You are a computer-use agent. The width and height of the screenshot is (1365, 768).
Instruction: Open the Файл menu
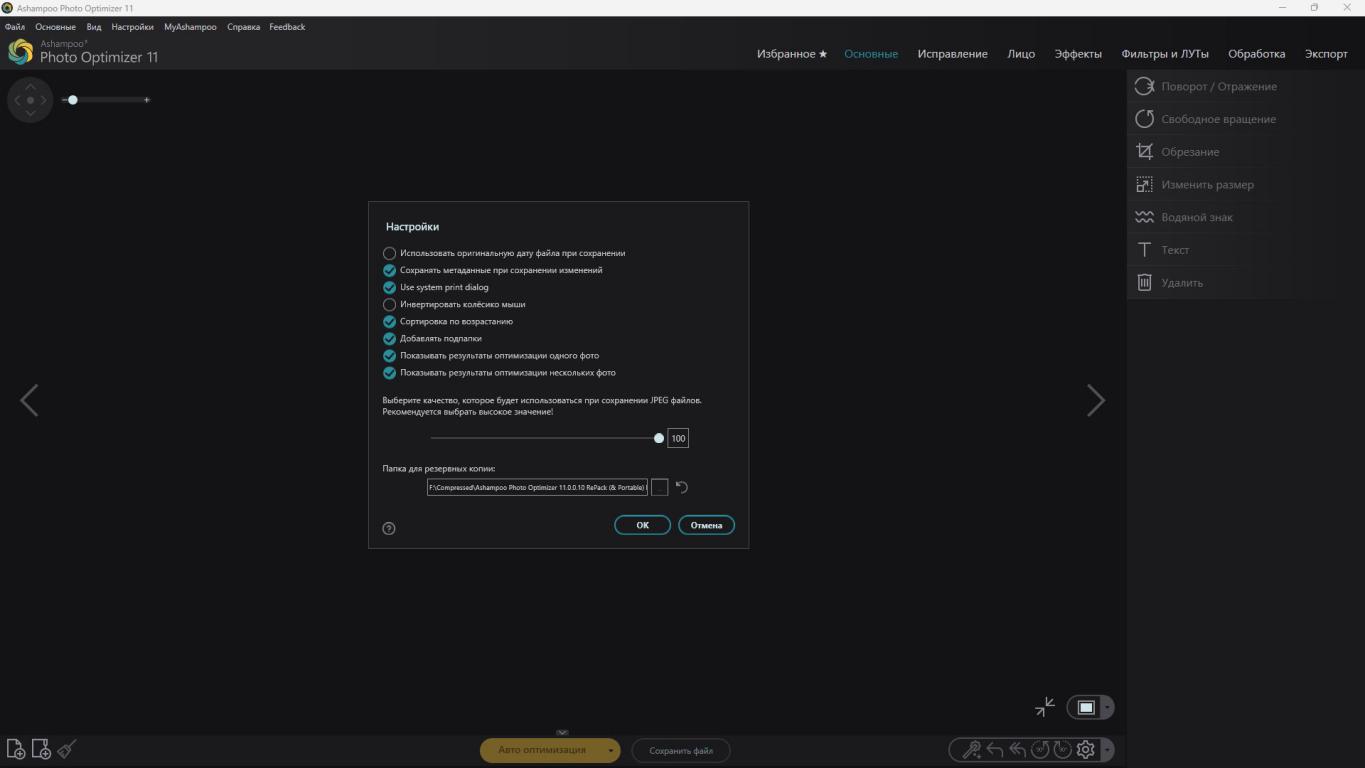click(x=15, y=27)
